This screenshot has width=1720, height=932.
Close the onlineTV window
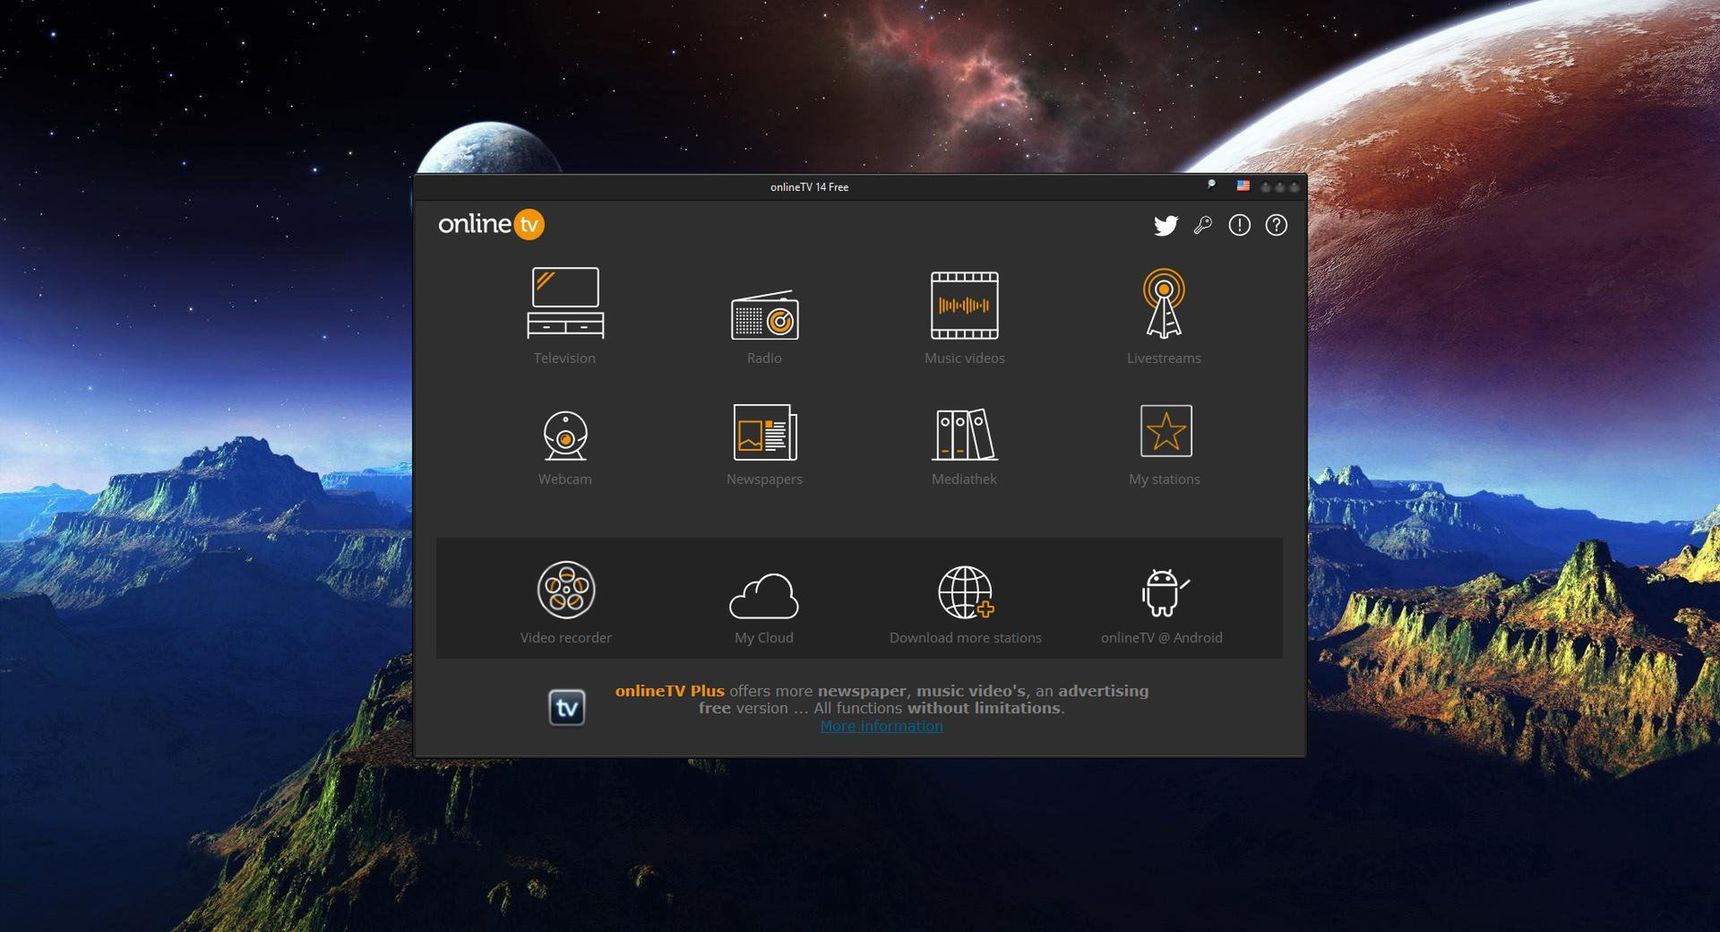click(1294, 187)
